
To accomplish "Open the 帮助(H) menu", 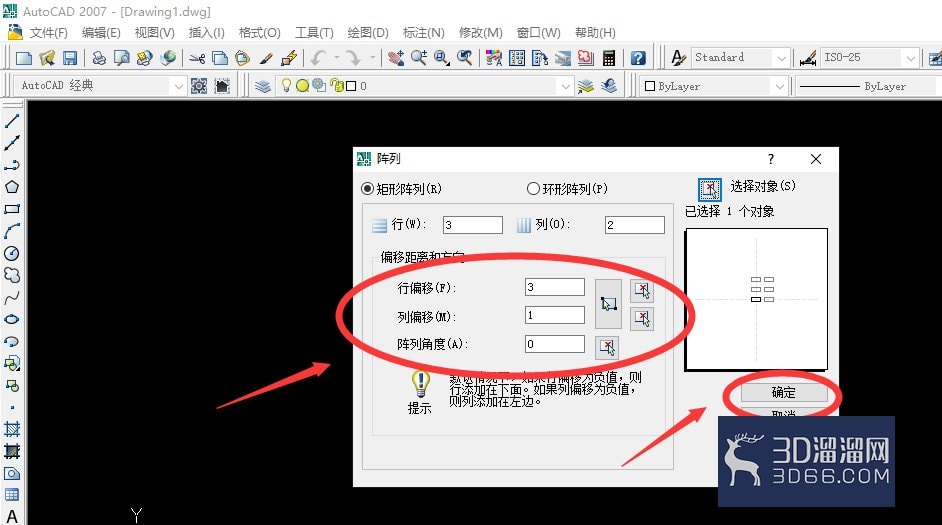I will (x=595, y=32).
